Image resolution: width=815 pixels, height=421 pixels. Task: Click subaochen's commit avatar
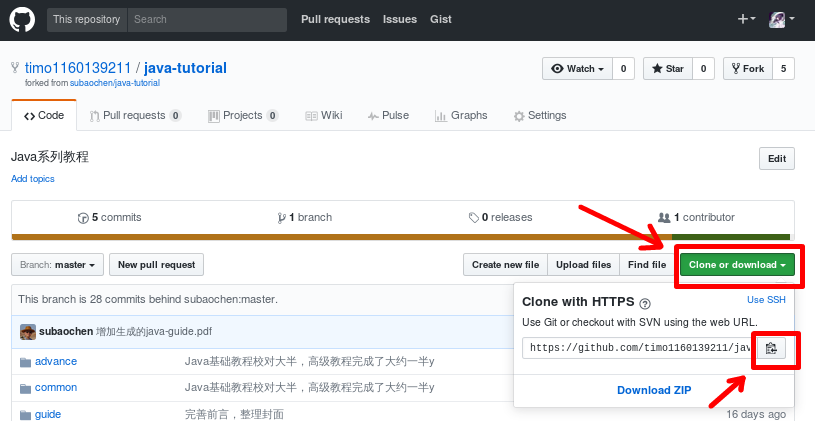28,332
